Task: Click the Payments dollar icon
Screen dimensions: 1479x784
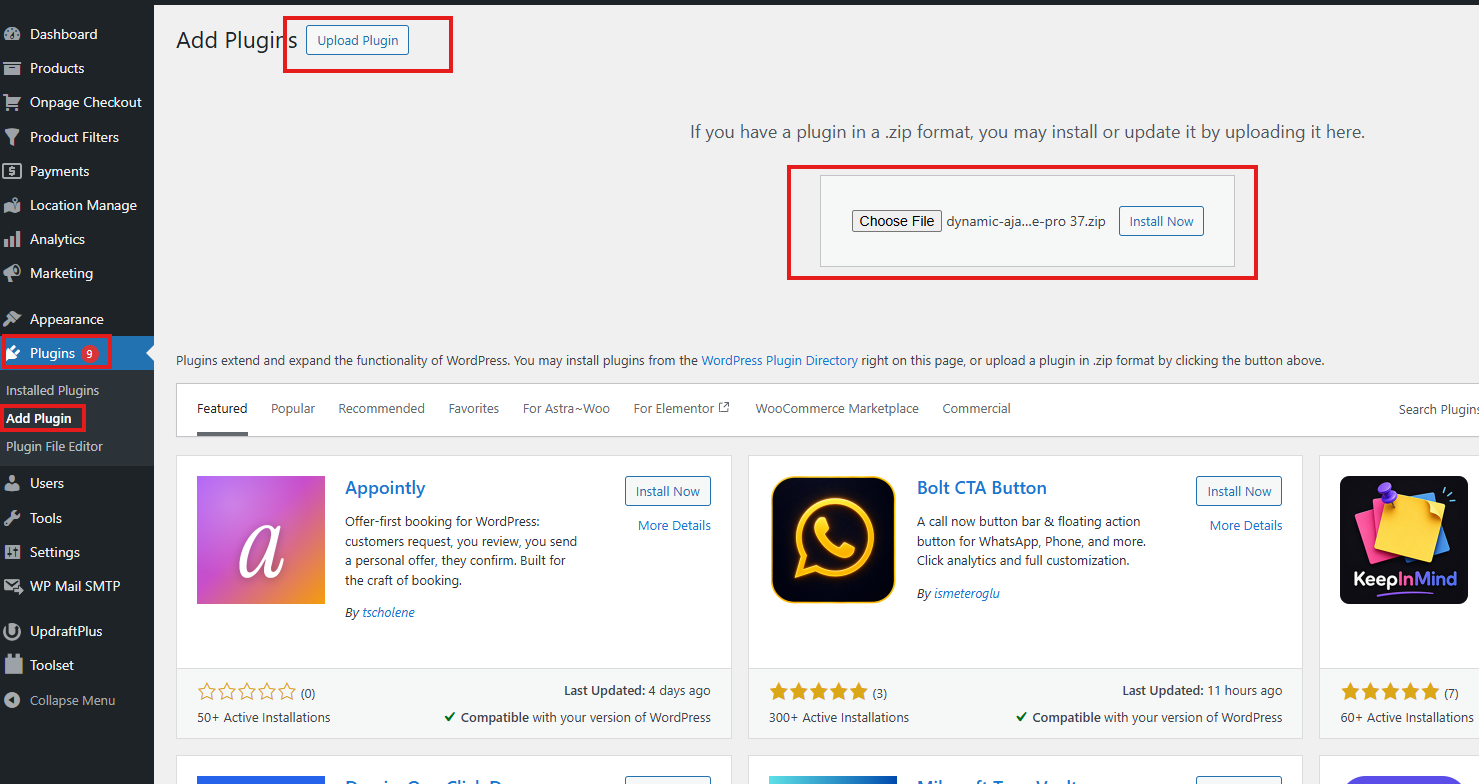Action: pos(12,171)
